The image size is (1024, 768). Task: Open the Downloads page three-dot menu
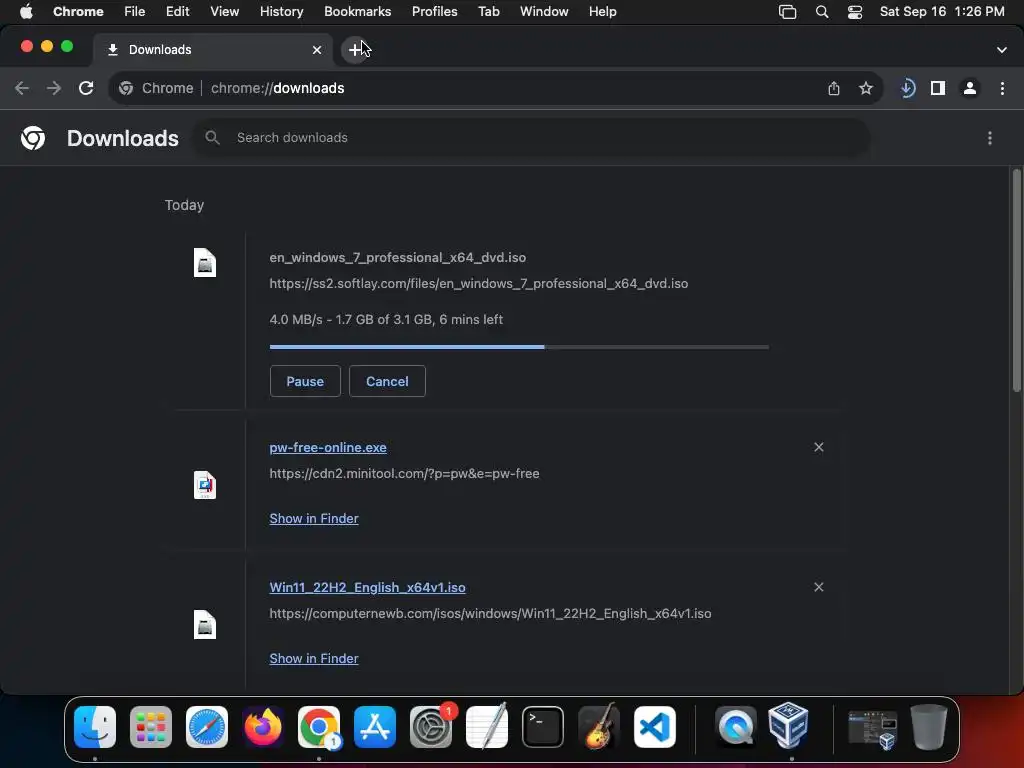[990, 138]
